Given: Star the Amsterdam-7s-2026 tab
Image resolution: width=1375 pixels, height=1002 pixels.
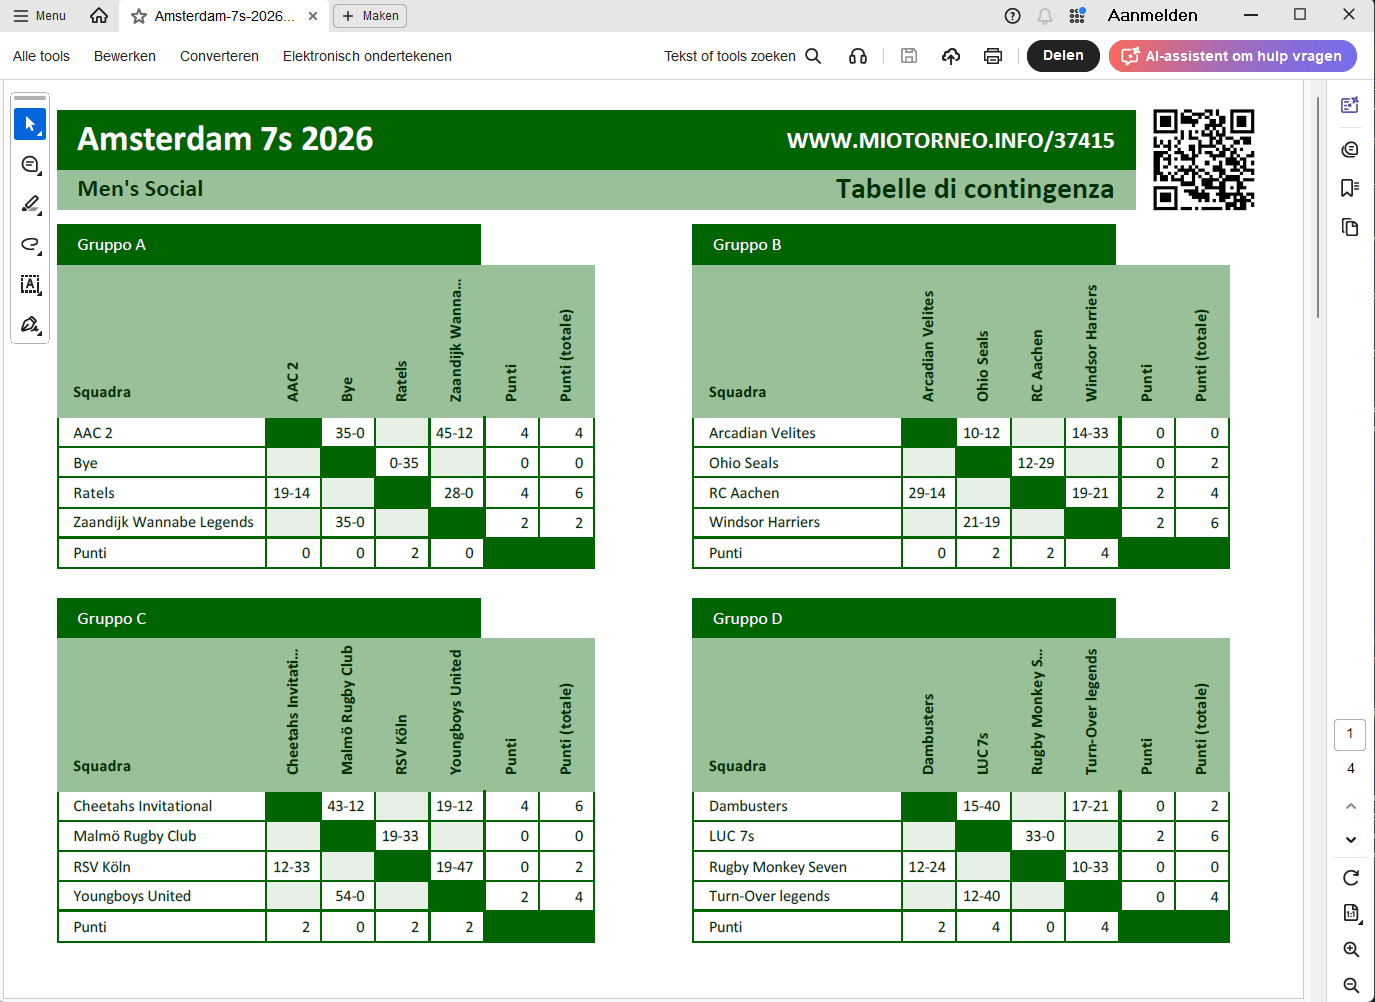Looking at the screenshot, I should 139,16.
